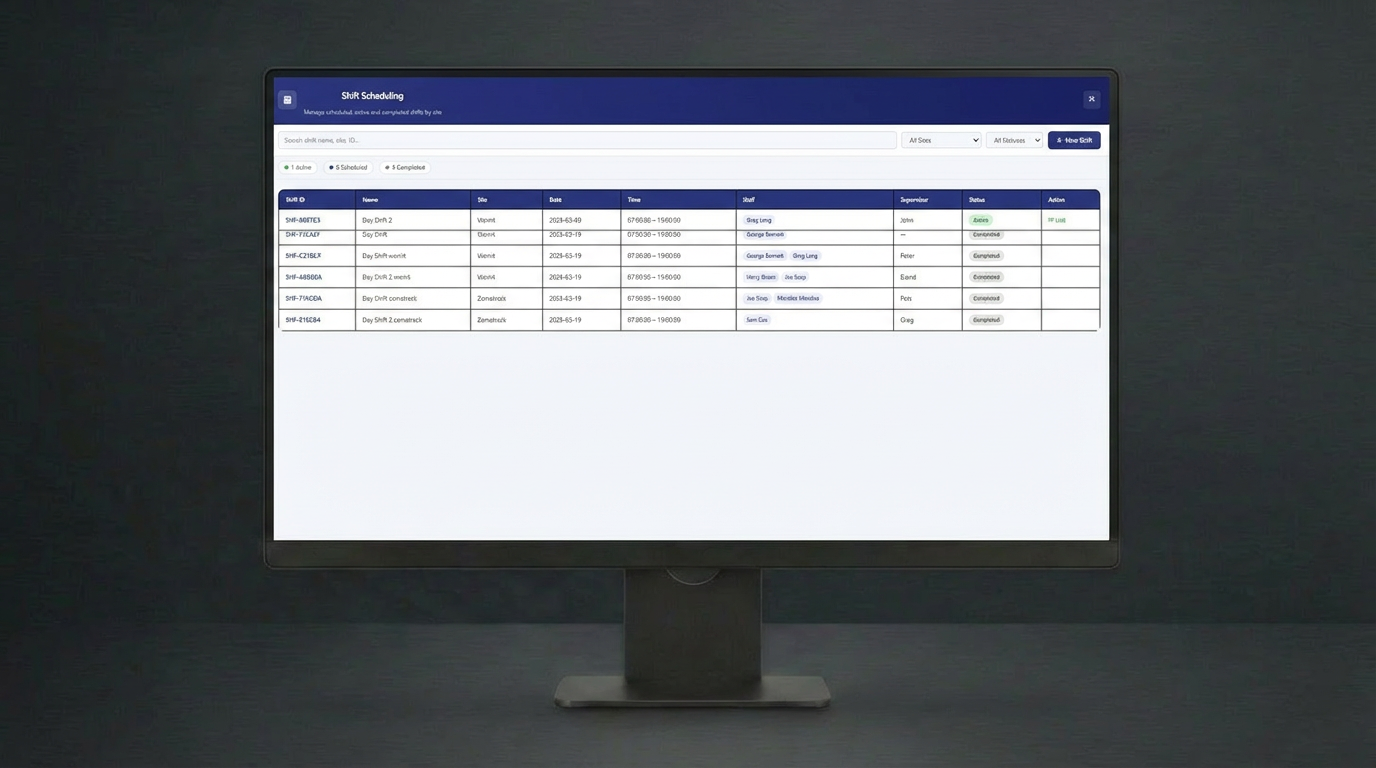This screenshot has height=768, width=1376.
Task: Toggle the Scheduled filter chip
Action: tap(348, 168)
